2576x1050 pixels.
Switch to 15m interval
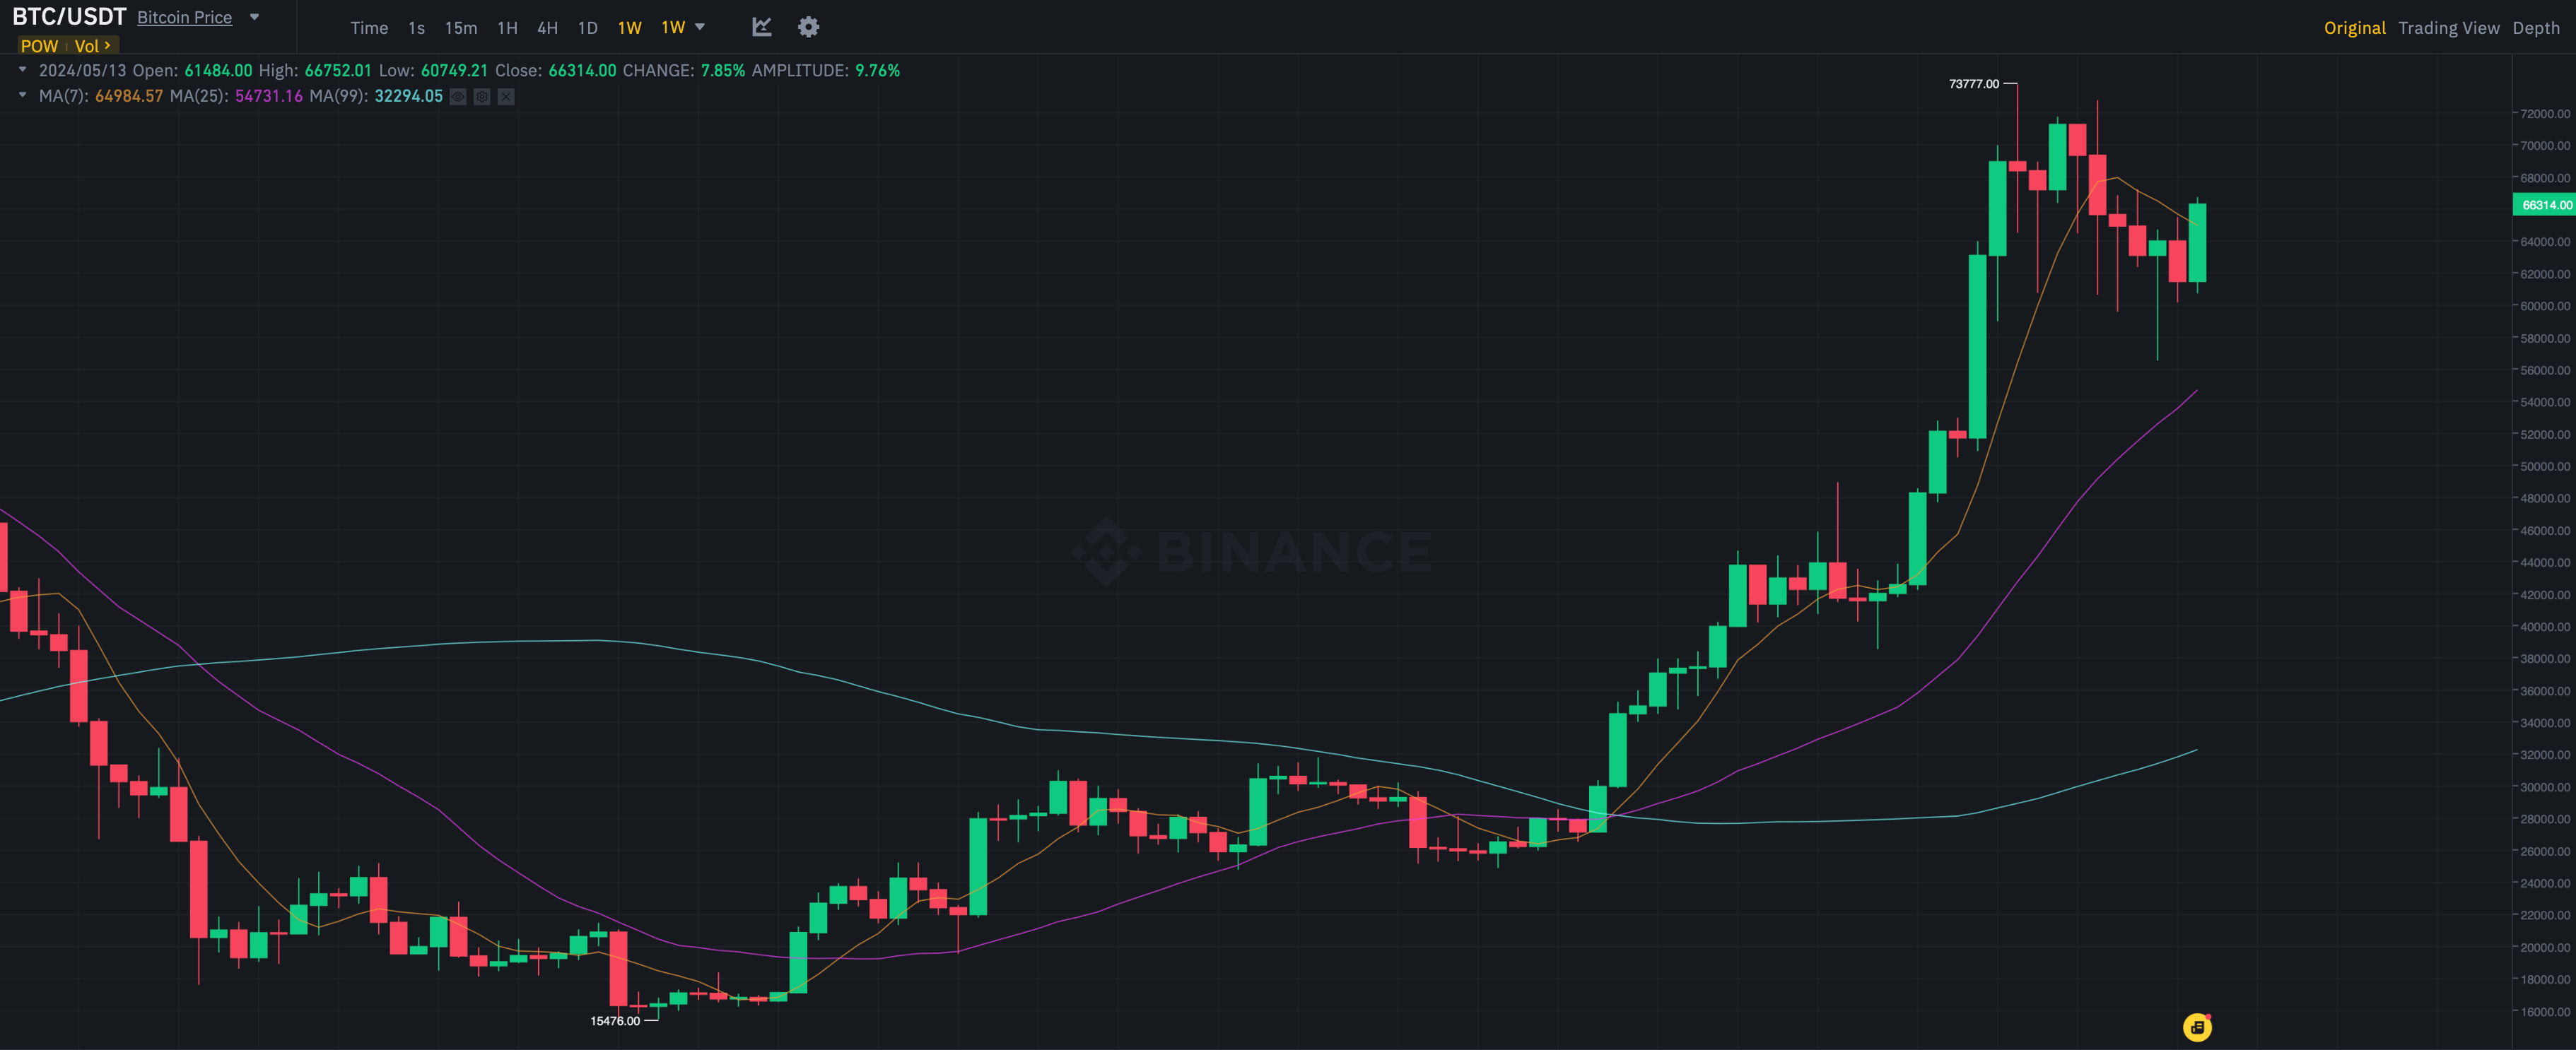point(461,28)
